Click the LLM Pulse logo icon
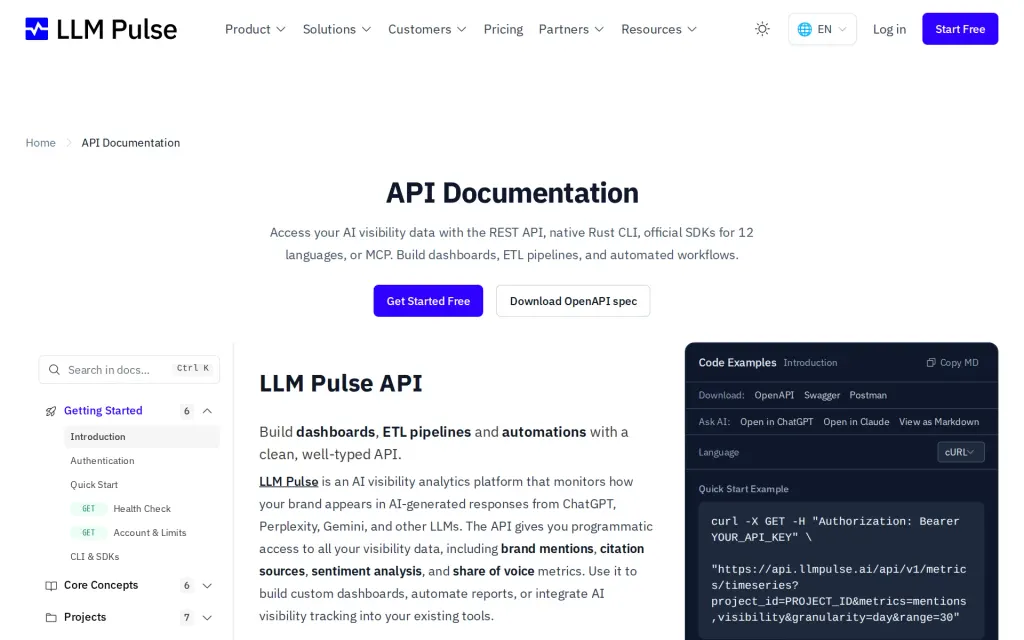 (x=37, y=29)
